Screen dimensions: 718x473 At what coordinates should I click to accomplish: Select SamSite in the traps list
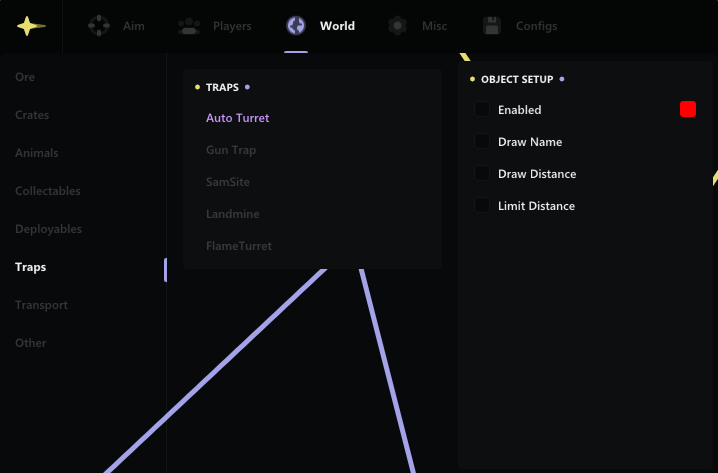coord(228,182)
